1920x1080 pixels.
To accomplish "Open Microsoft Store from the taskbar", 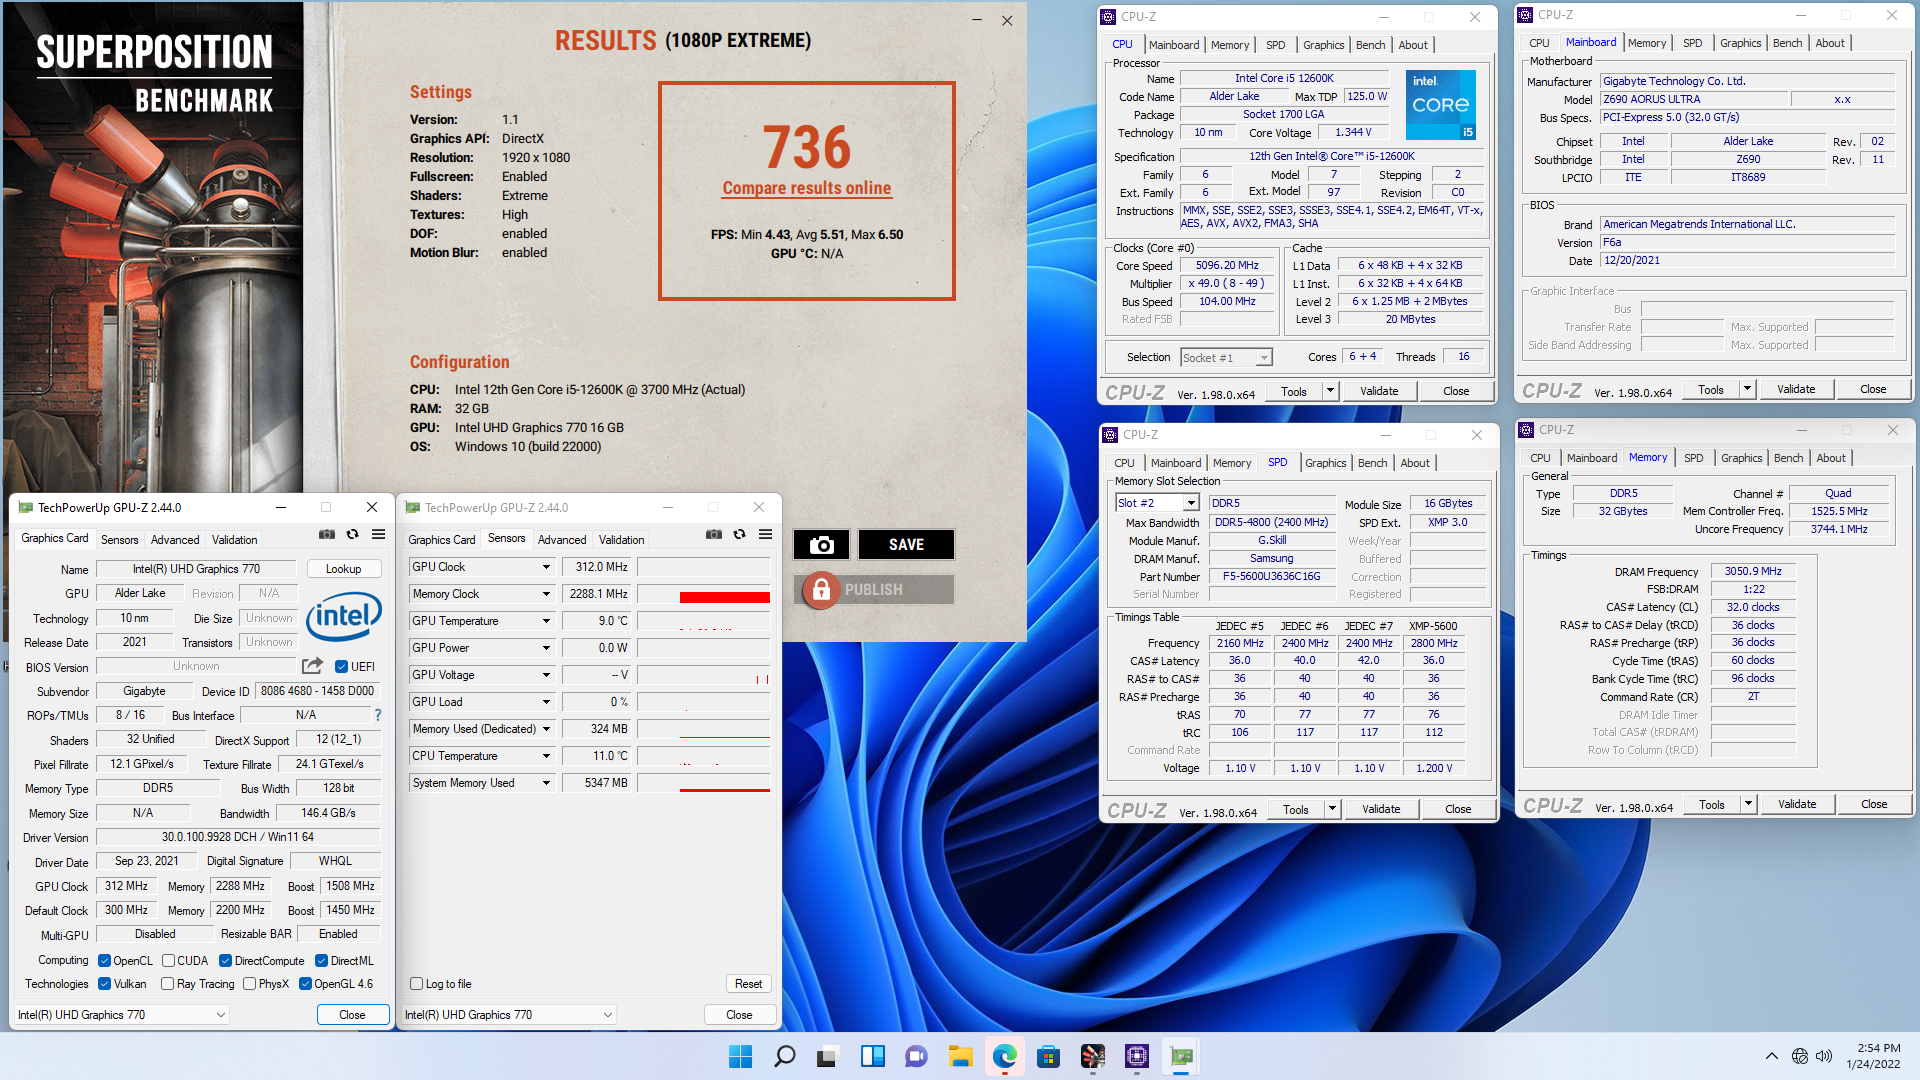I will click(1048, 1056).
